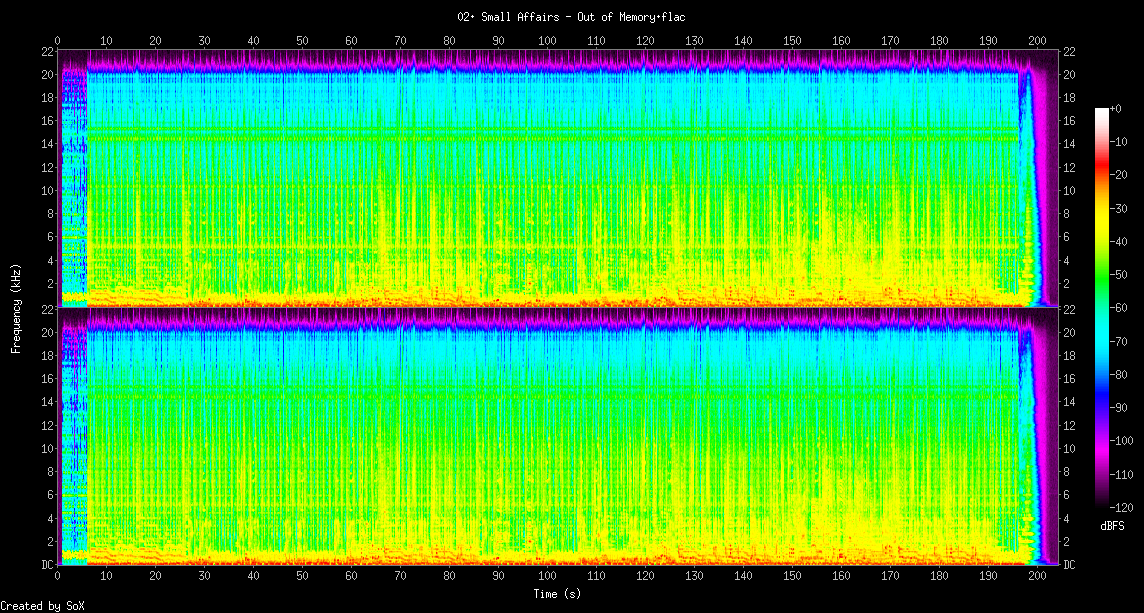This screenshot has height=613, width=1144.
Task: Click the title text 'Small Affairs - Out of Memory.flac'
Action: click(x=571, y=17)
